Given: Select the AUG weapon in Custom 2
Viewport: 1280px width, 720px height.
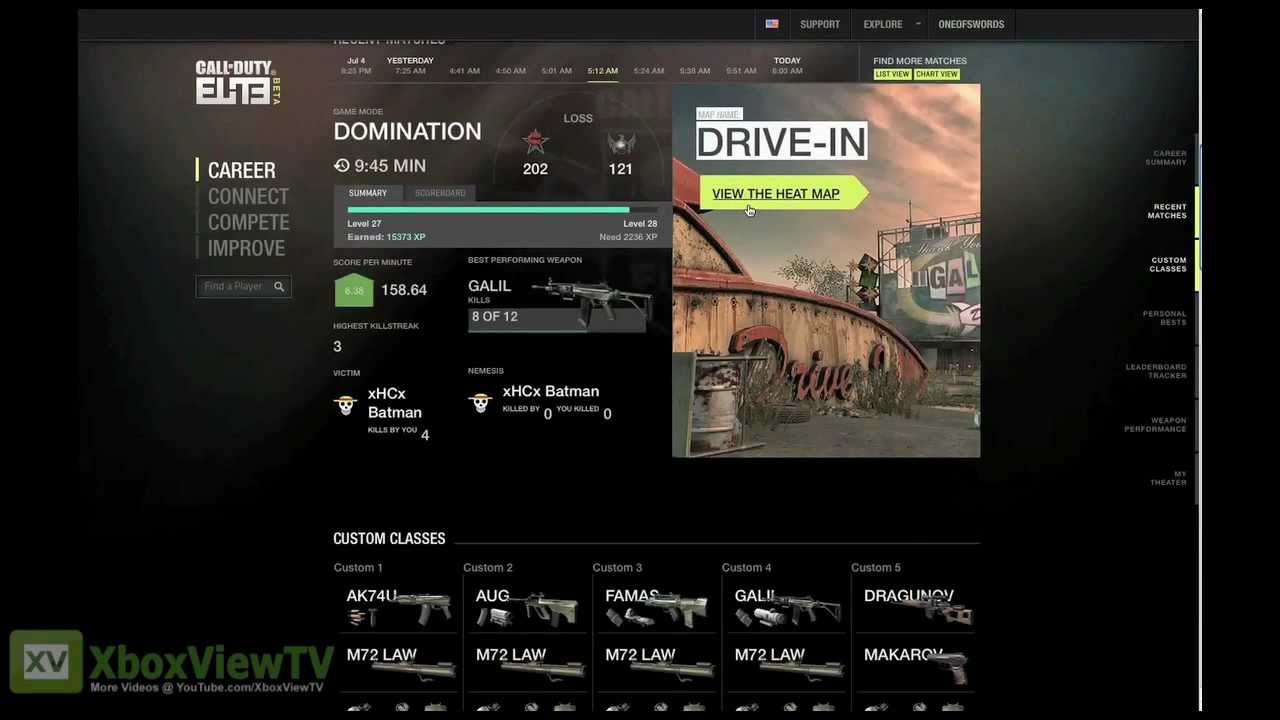Looking at the screenshot, I should (526, 607).
